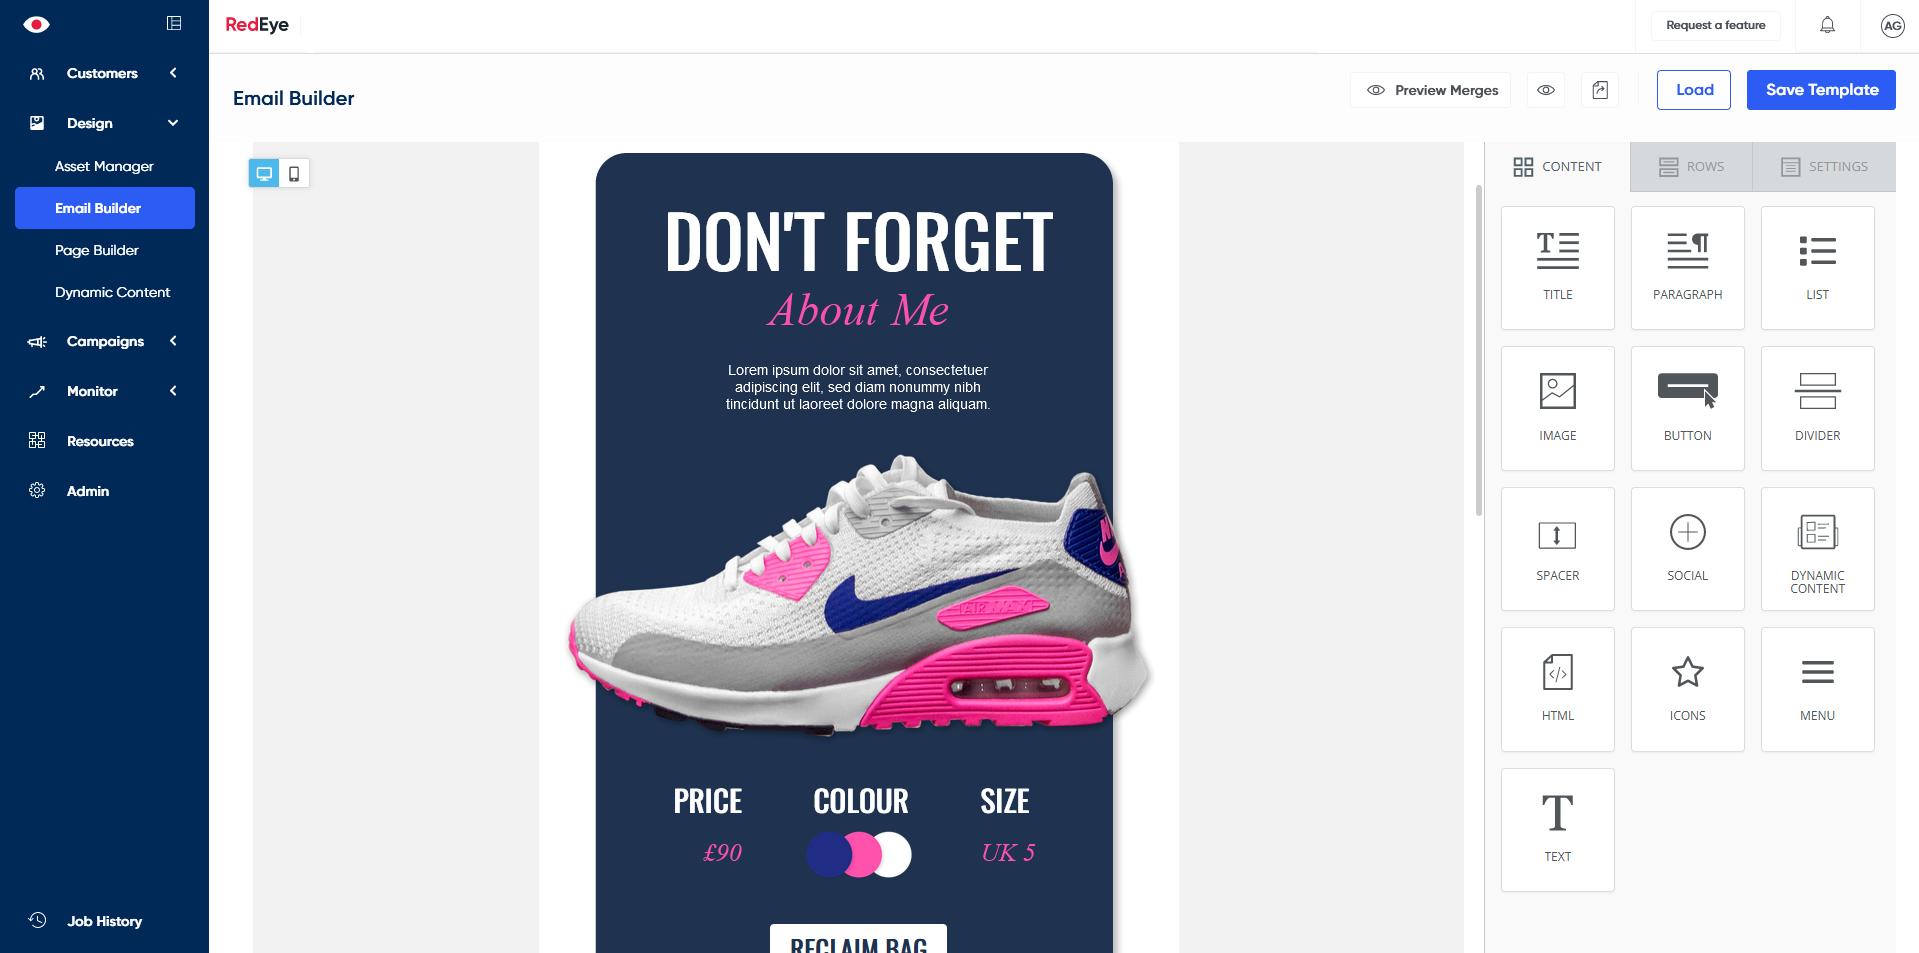The height and width of the screenshot is (953, 1919).
Task: Expand the Monitor menu chevron
Action: point(173,391)
